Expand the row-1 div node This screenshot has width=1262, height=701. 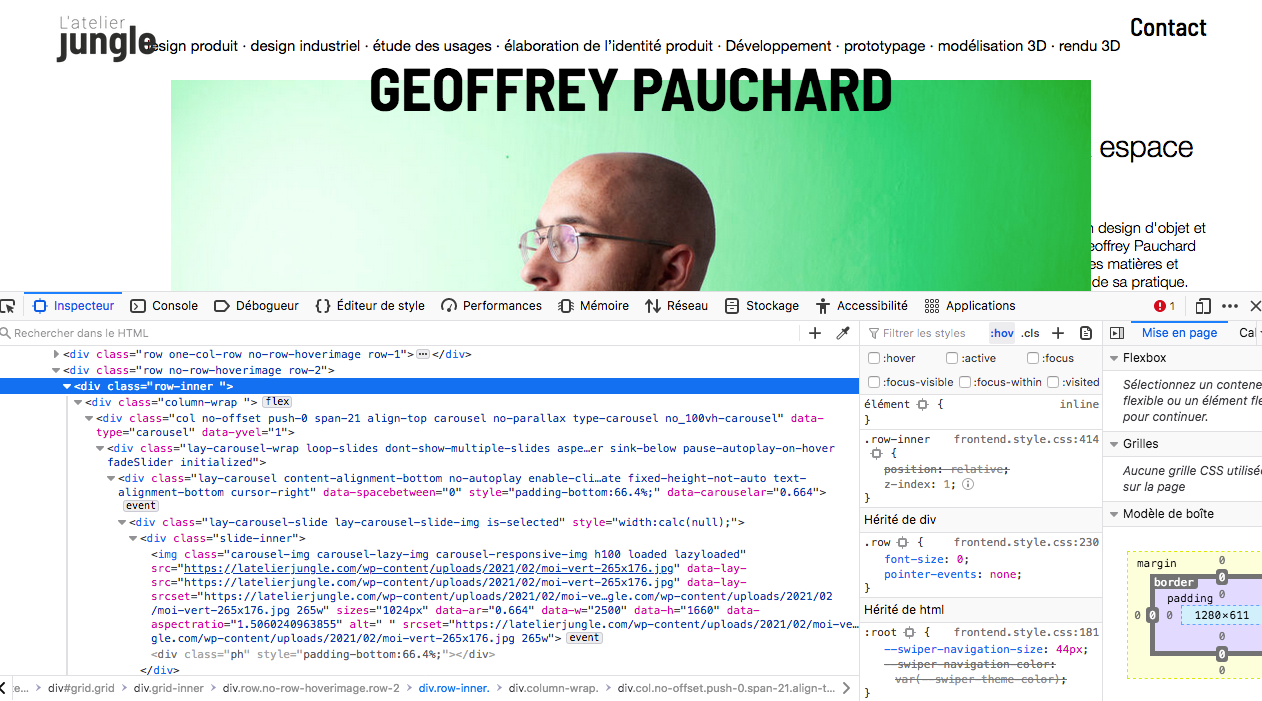tap(56, 354)
